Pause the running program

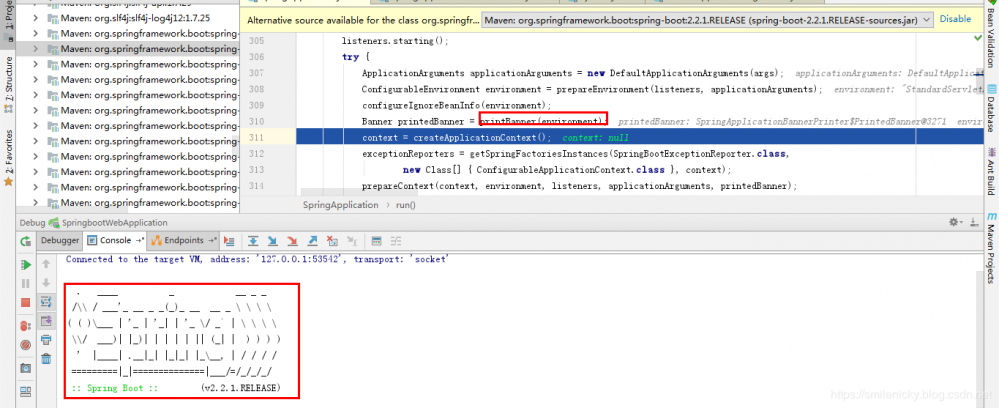(25, 283)
